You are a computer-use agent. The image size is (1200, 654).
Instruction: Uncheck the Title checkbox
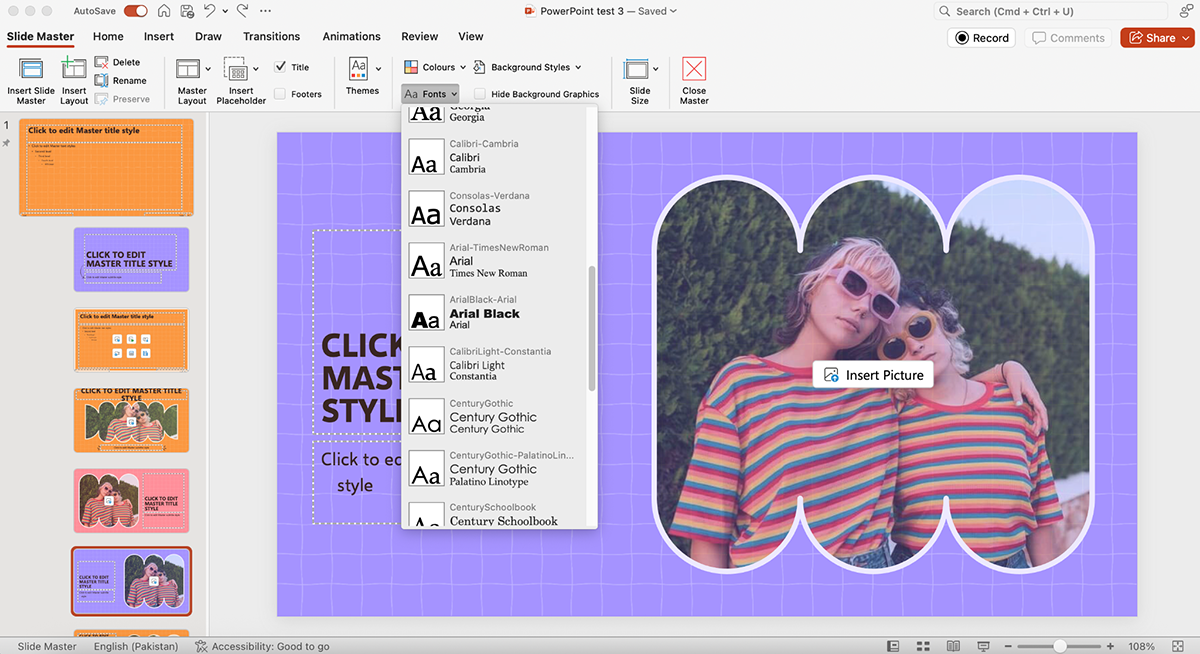click(x=280, y=67)
